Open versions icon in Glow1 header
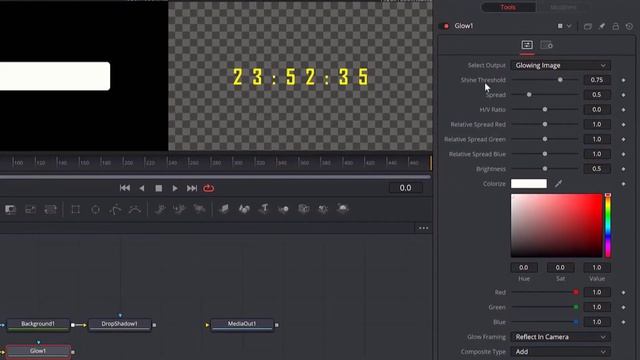The width and height of the screenshot is (640, 360). pyautogui.click(x=588, y=26)
